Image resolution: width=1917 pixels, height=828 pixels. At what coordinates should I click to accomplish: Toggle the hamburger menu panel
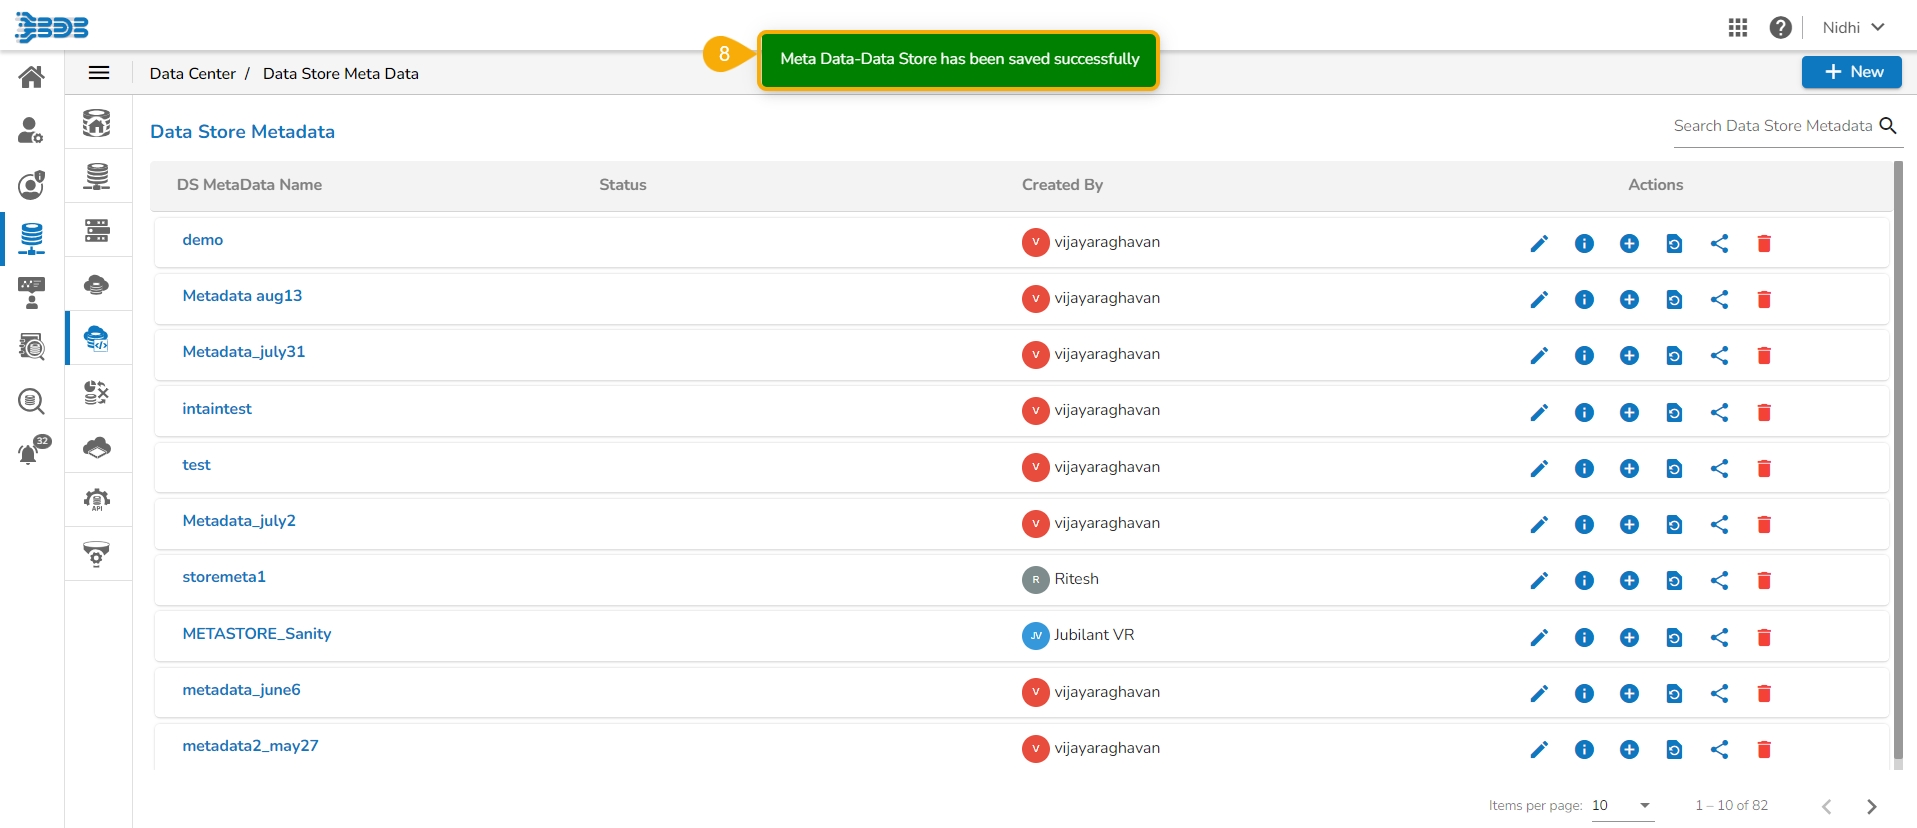coord(99,73)
